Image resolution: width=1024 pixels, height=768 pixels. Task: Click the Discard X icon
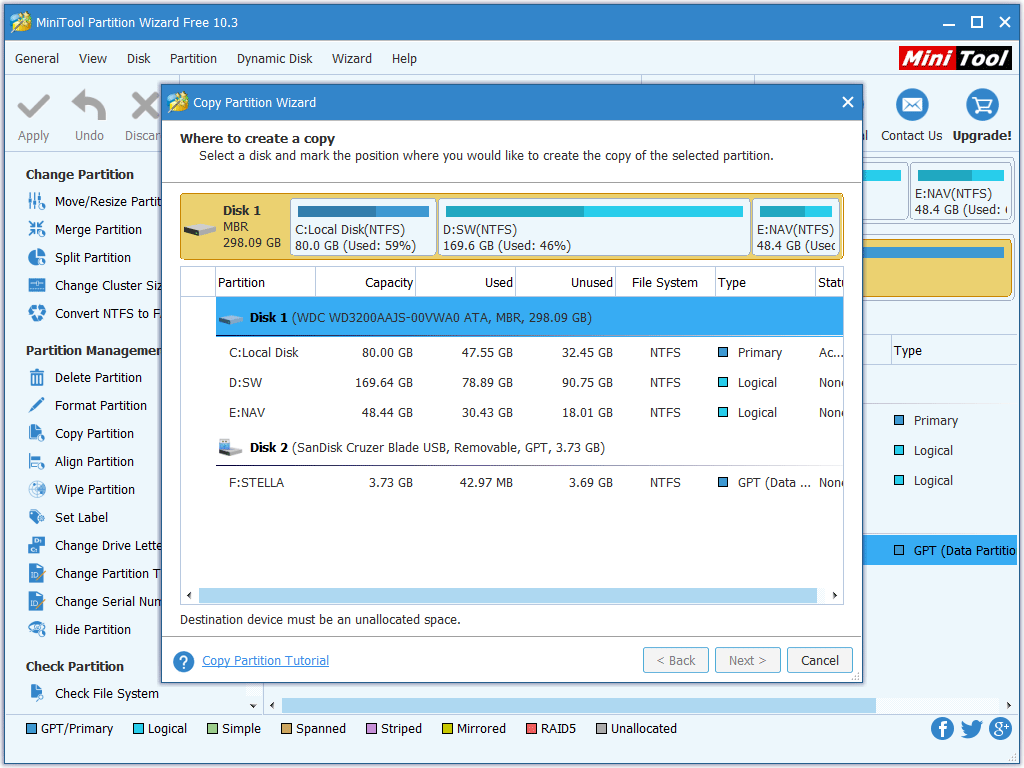click(145, 106)
